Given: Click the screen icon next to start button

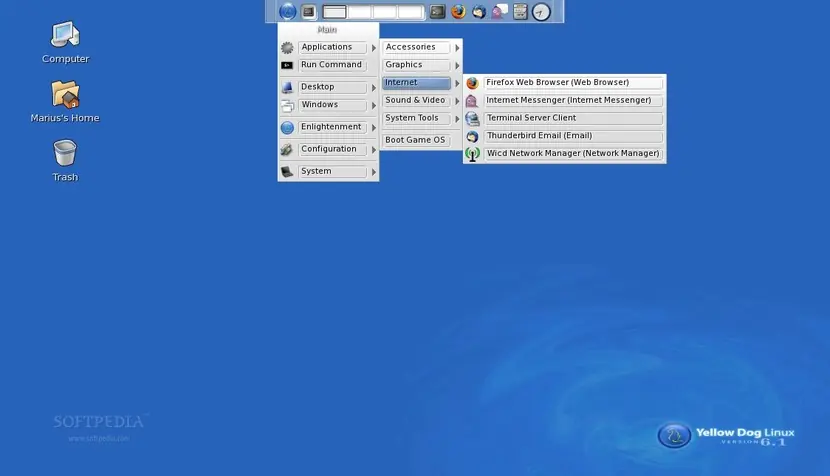Looking at the screenshot, I should click(x=309, y=12).
